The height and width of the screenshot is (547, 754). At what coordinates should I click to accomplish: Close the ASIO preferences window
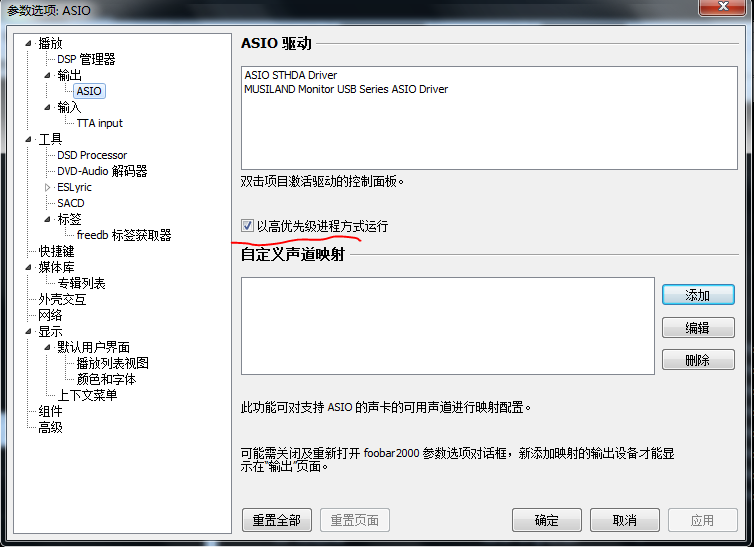point(725,9)
